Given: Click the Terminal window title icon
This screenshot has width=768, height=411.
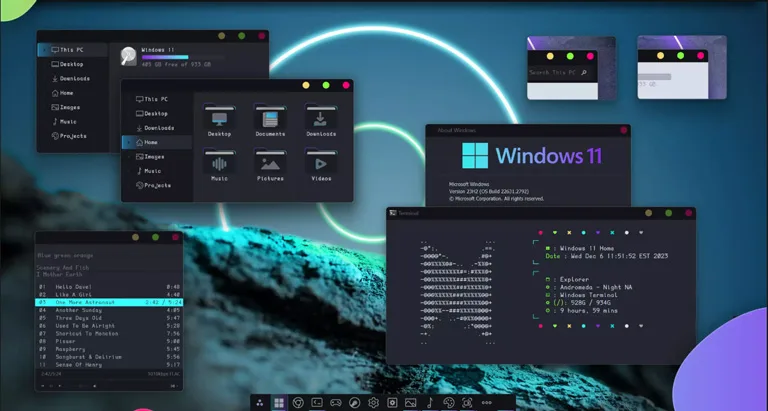Looking at the screenshot, I should coord(392,213).
